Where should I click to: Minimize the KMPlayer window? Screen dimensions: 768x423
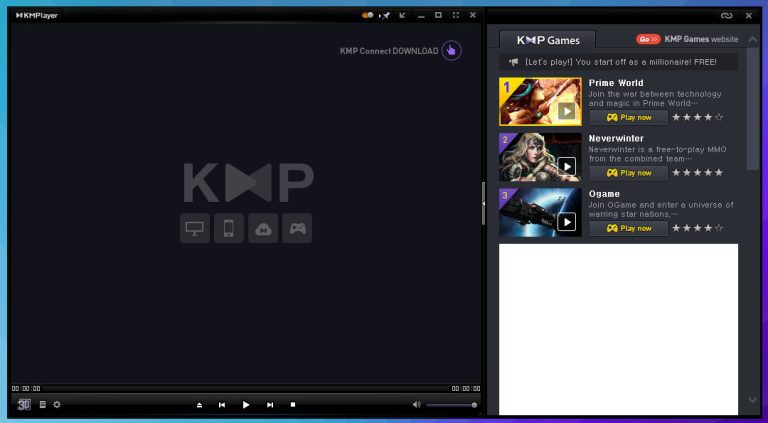tap(421, 16)
